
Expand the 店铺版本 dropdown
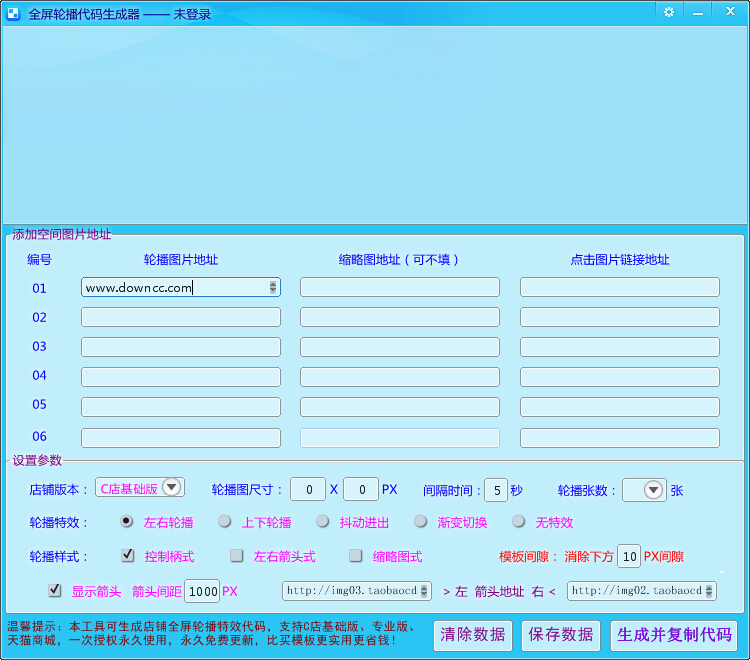(171, 488)
